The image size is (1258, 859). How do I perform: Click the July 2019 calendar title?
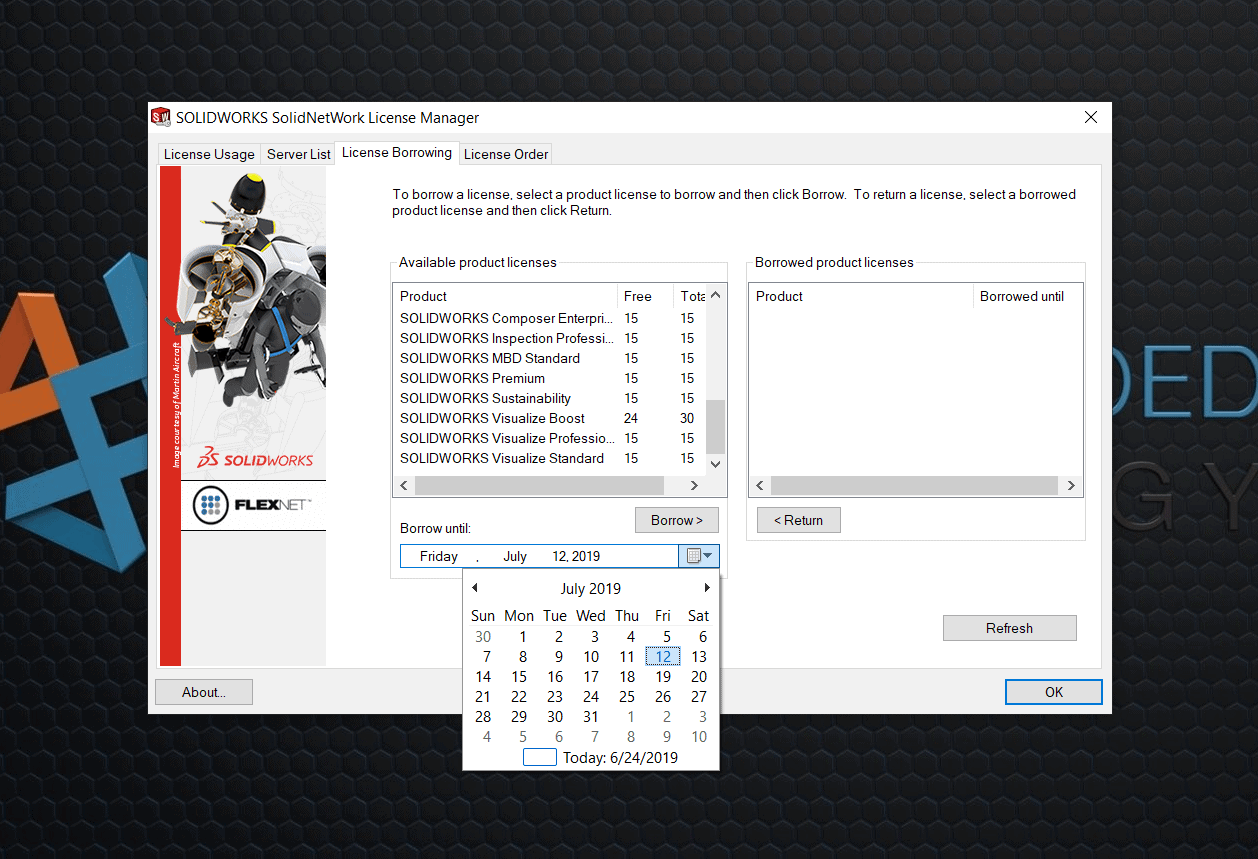pos(591,588)
